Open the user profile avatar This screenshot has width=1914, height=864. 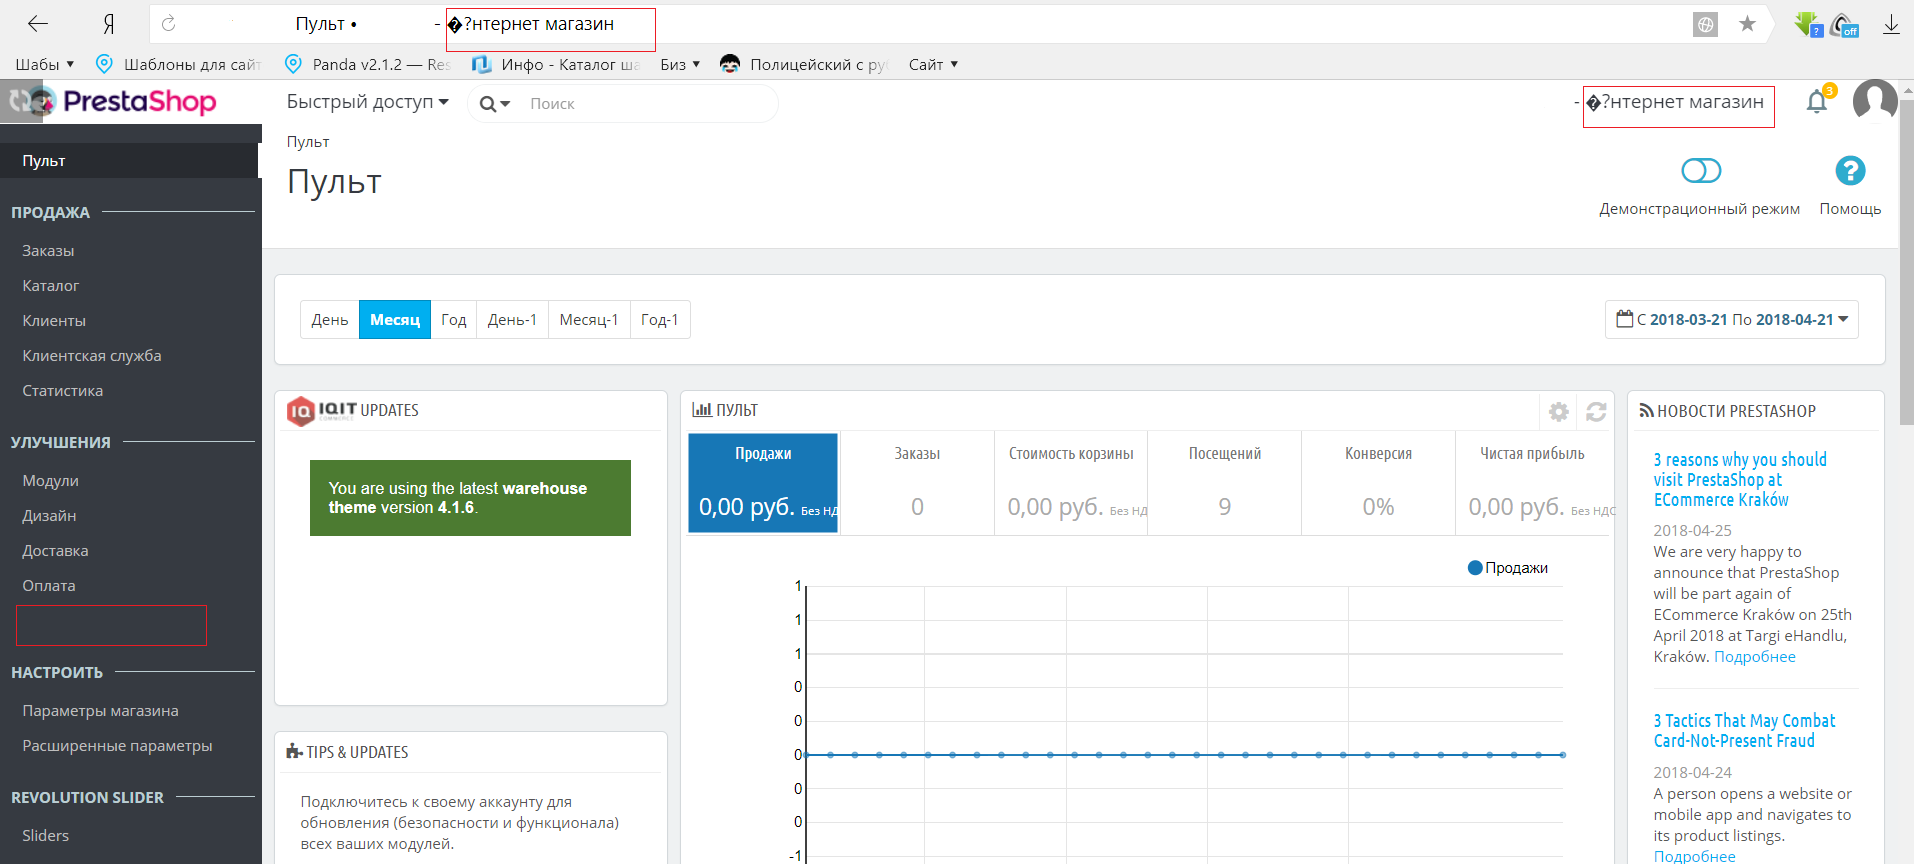pos(1875,101)
